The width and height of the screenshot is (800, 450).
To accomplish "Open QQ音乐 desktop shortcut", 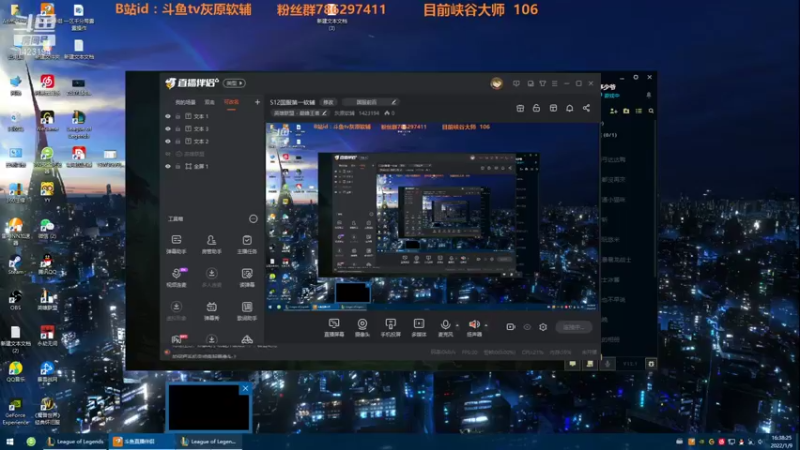I will (x=15, y=371).
